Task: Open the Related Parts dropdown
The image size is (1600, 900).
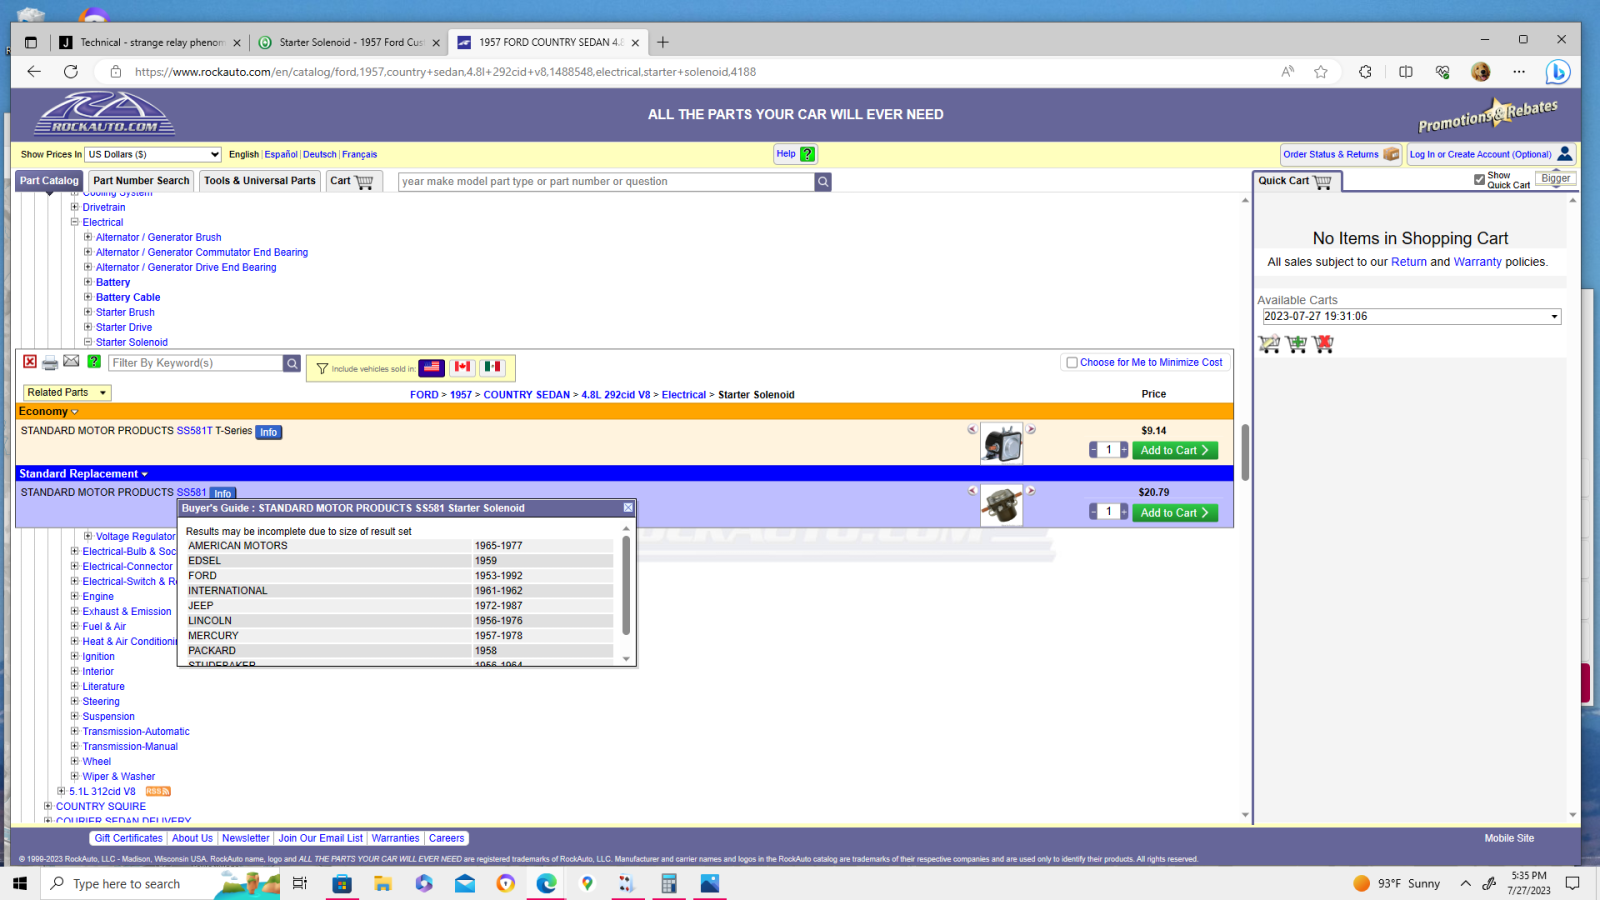Action: click(x=67, y=393)
